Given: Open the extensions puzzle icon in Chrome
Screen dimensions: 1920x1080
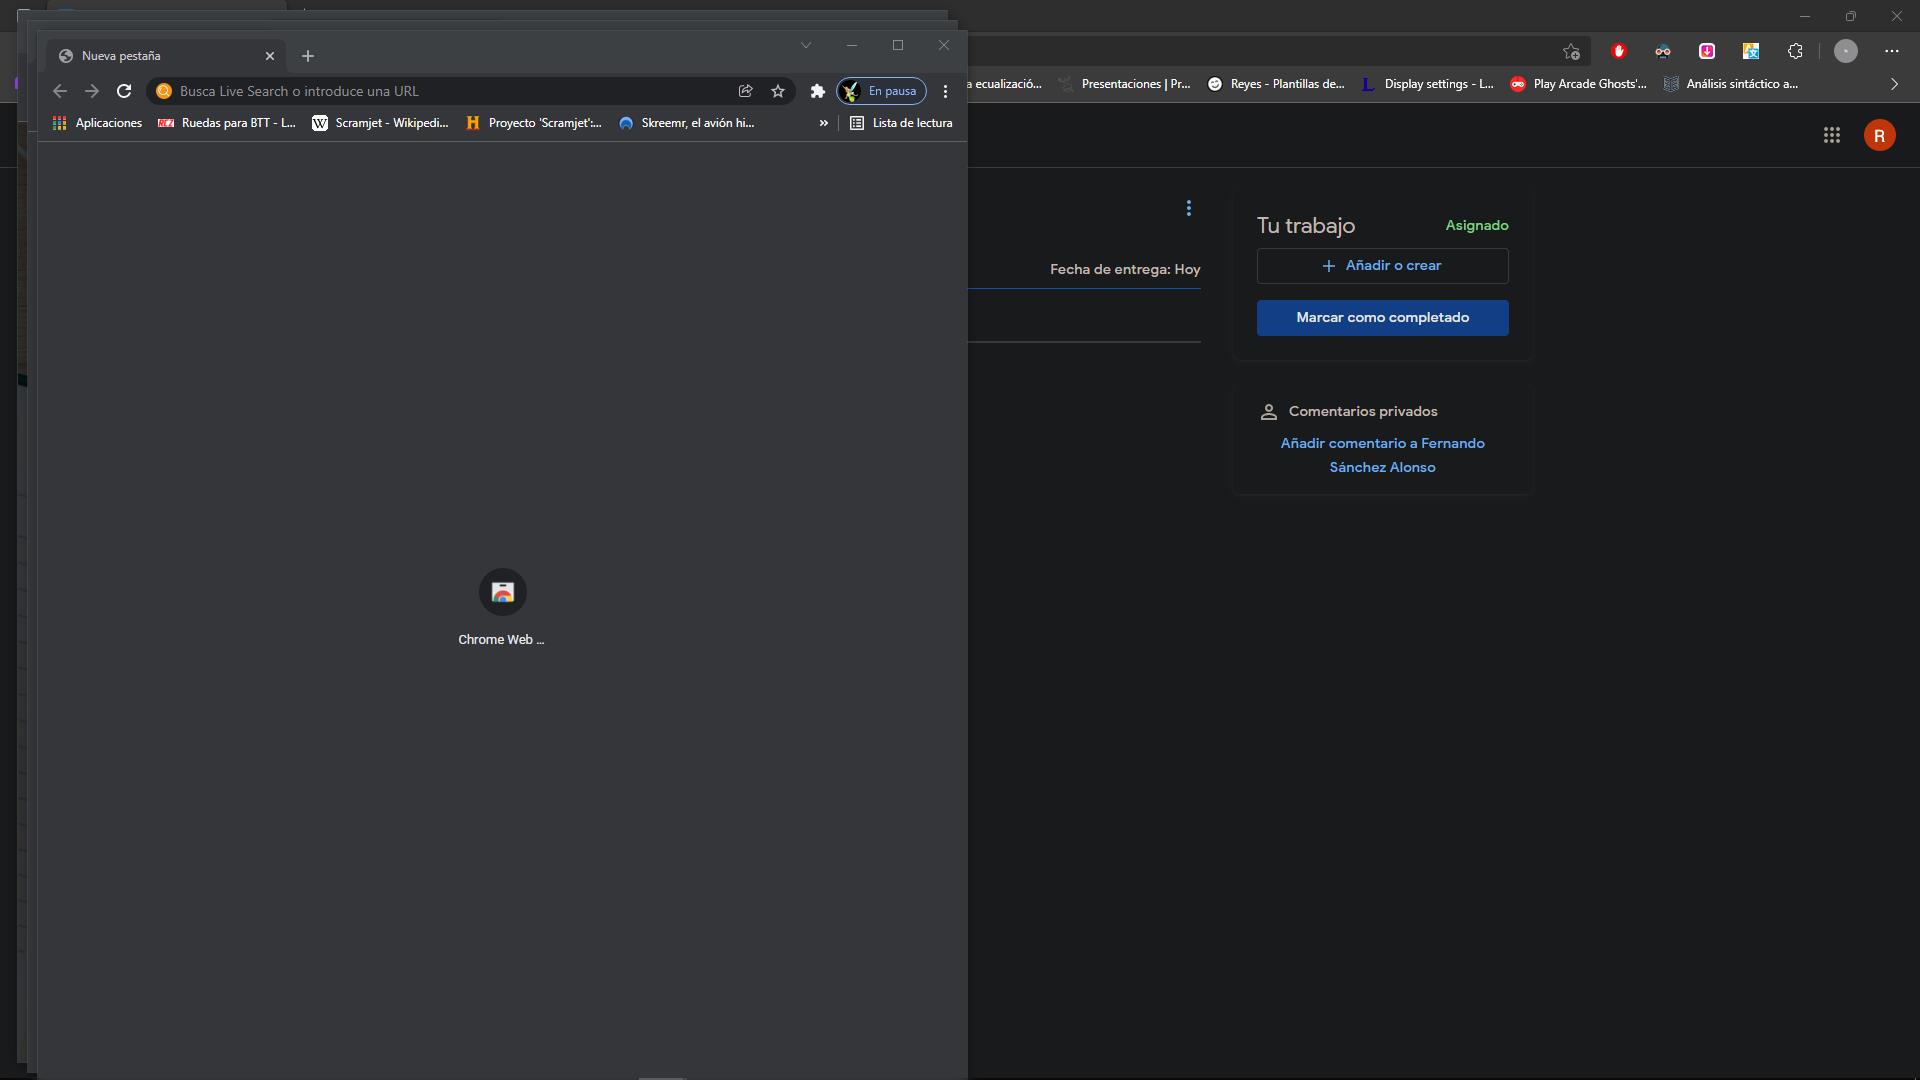Looking at the screenshot, I should click(817, 91).
